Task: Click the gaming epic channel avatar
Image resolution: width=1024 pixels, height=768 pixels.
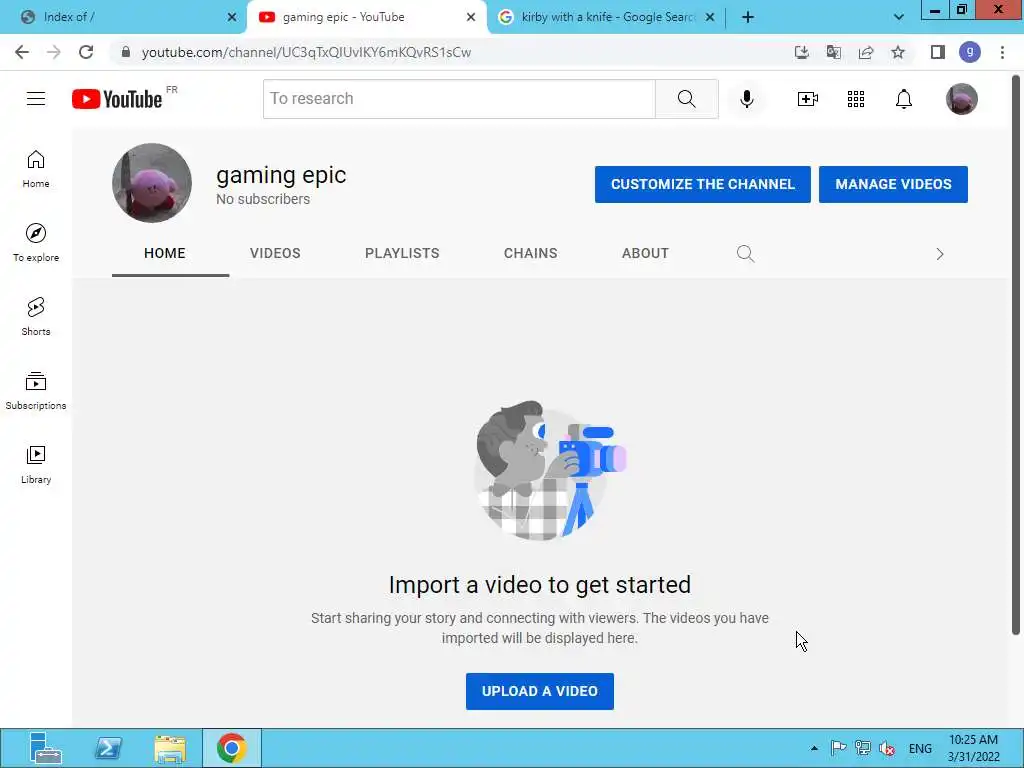Action: 152,183
